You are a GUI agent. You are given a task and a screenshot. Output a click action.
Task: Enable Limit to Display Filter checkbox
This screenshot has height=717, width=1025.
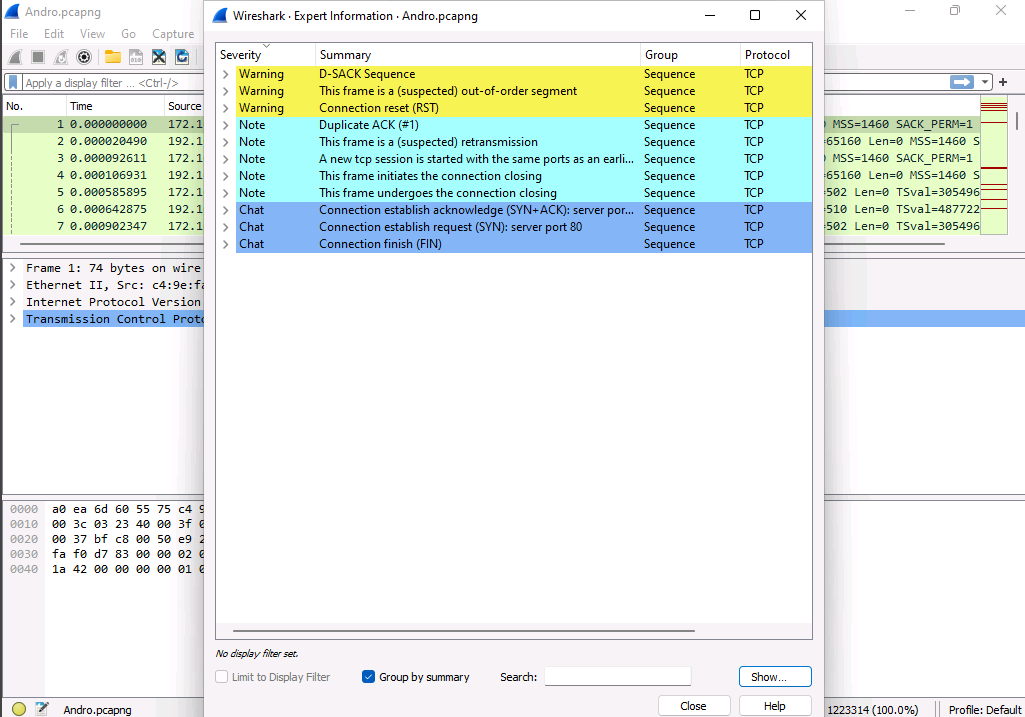tap(222, 677)
